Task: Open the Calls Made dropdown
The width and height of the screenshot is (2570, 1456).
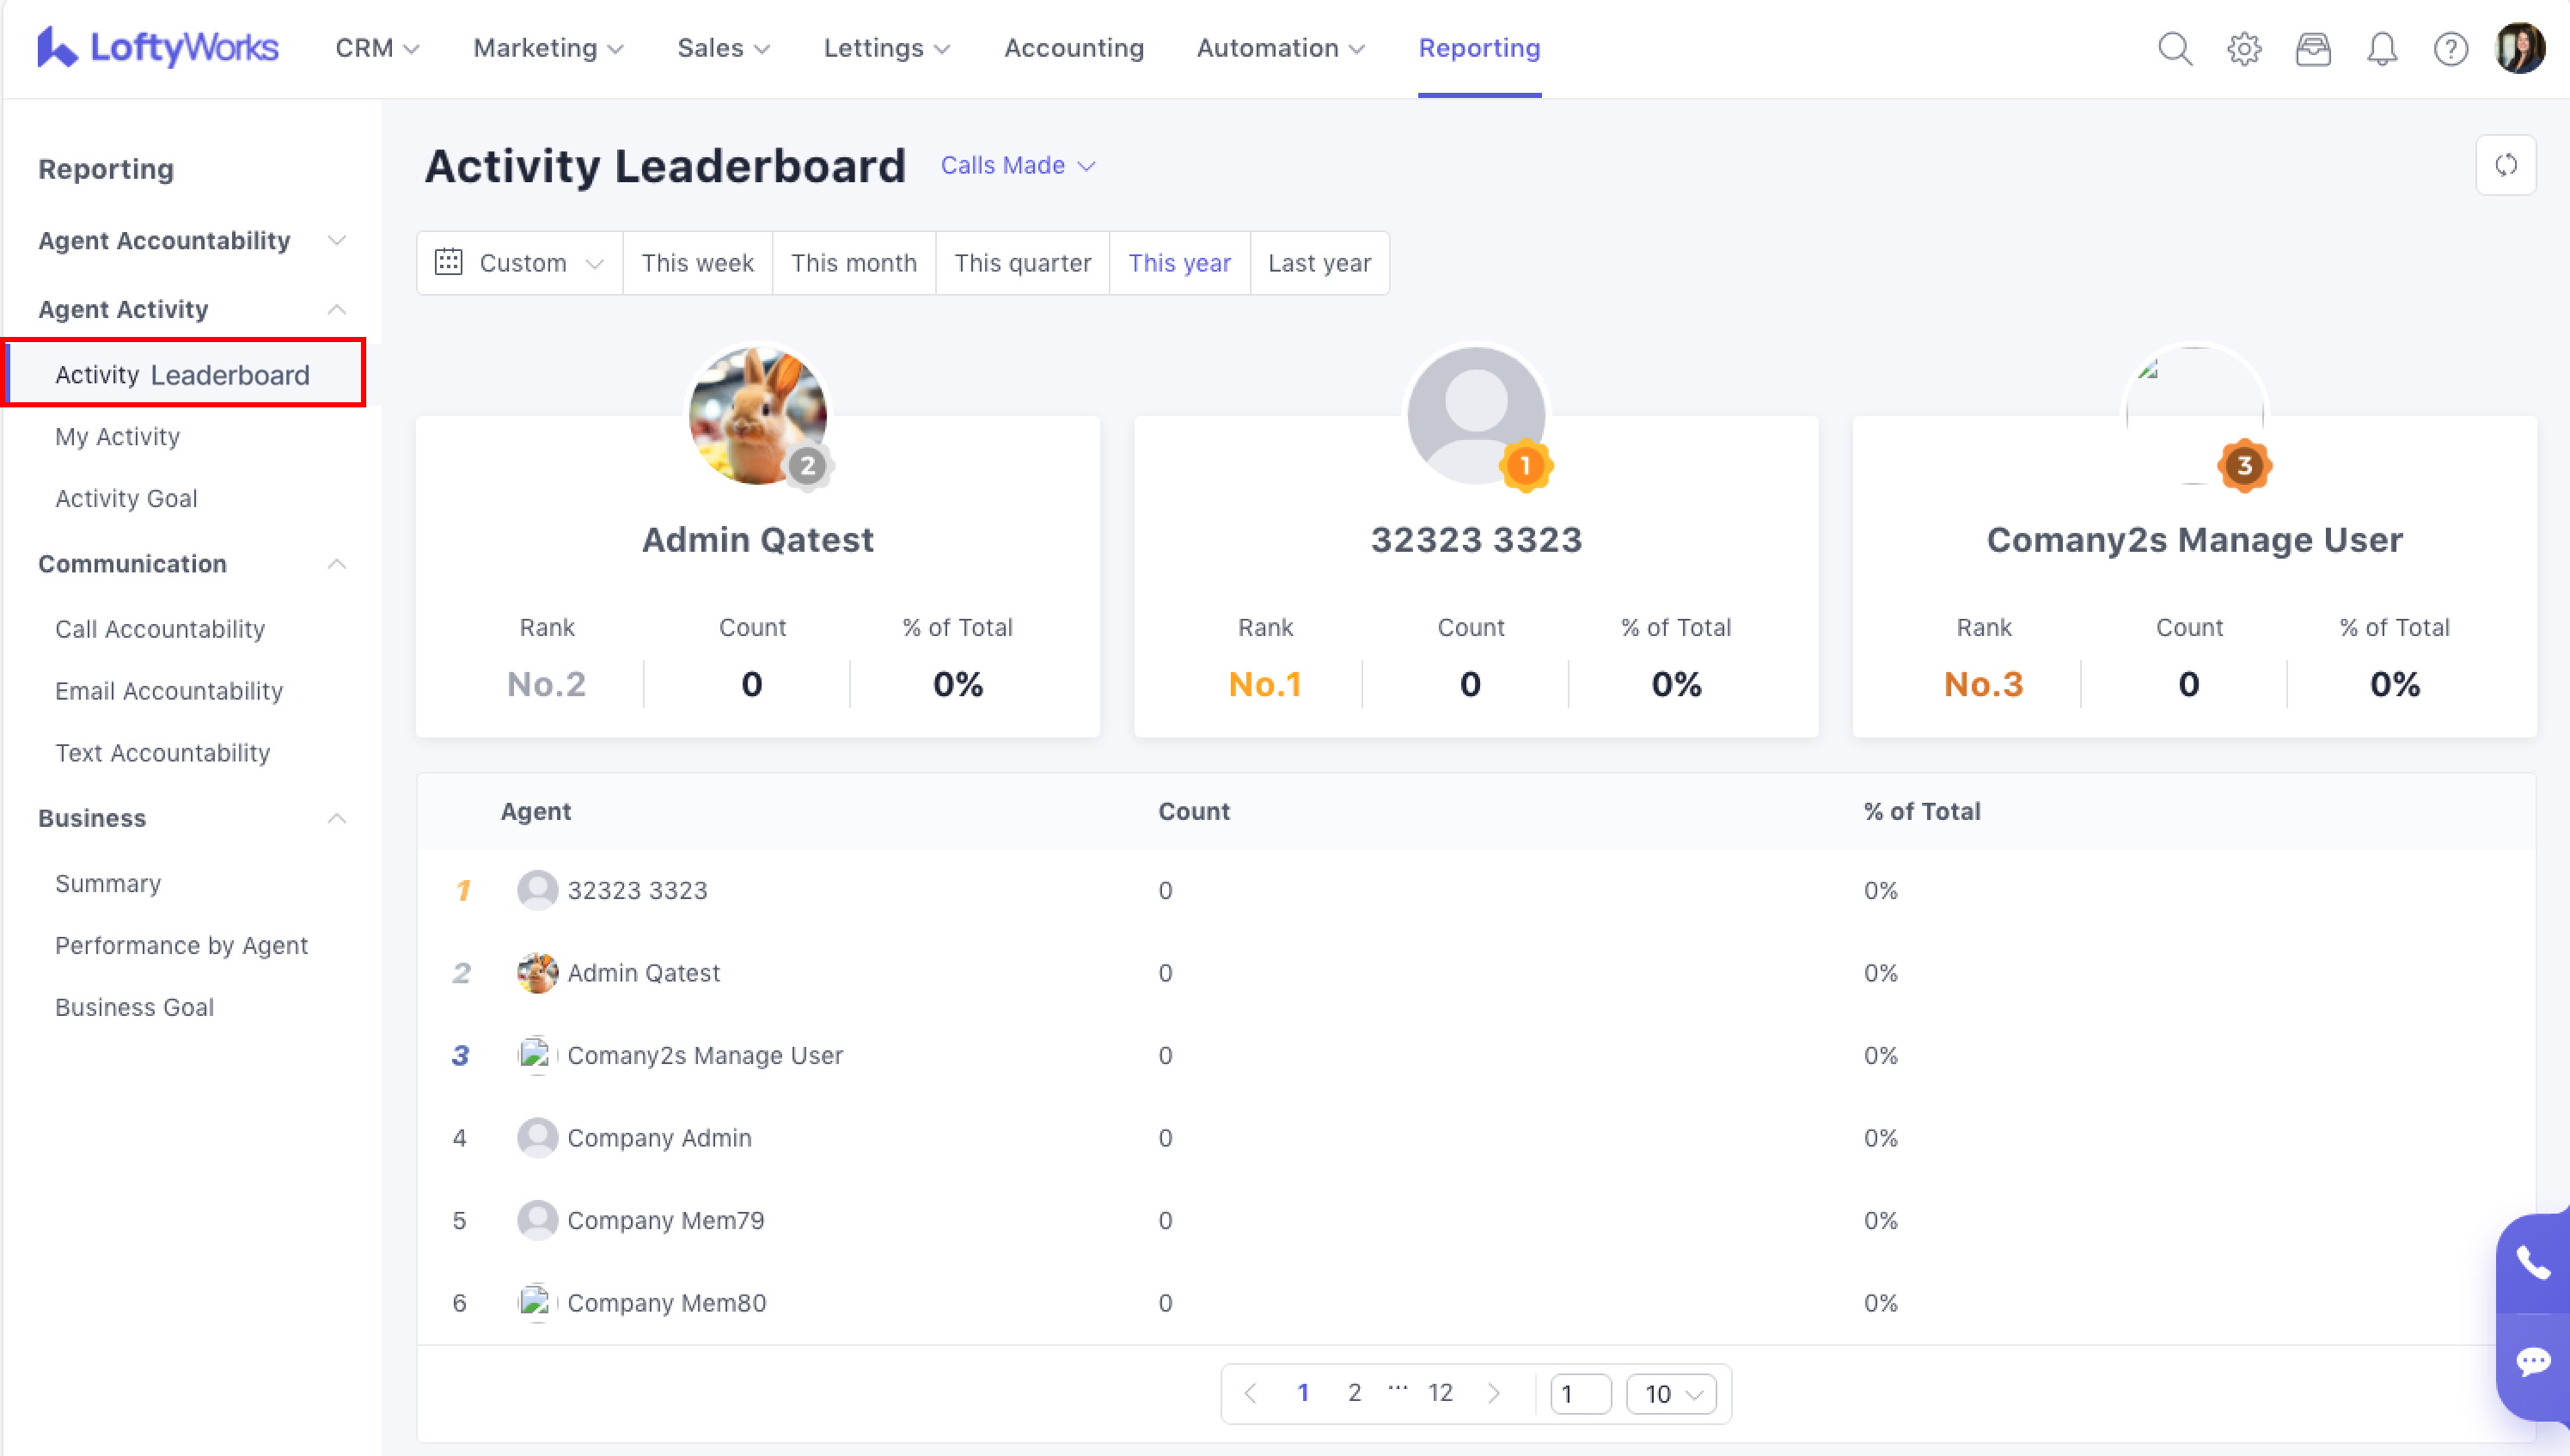Action: (1017, 165)
